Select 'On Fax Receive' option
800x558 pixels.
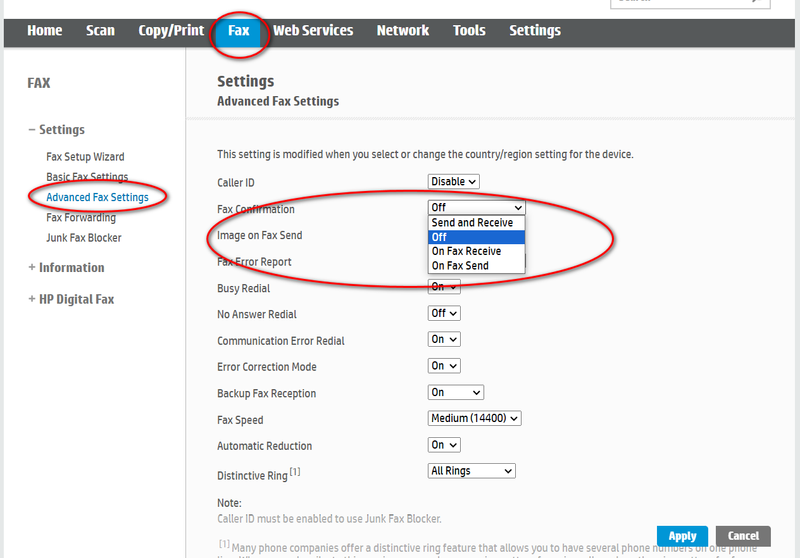coord(466,251)
